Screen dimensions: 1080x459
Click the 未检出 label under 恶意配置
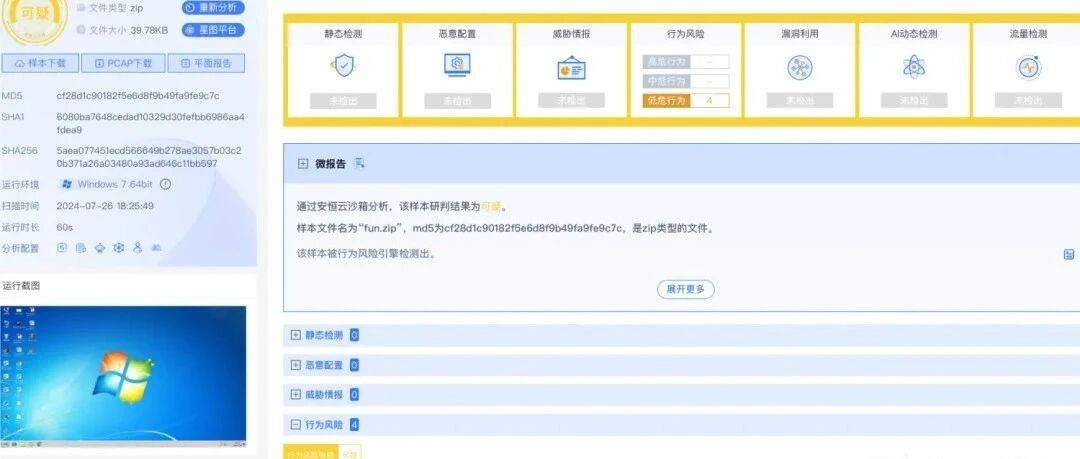457,101
